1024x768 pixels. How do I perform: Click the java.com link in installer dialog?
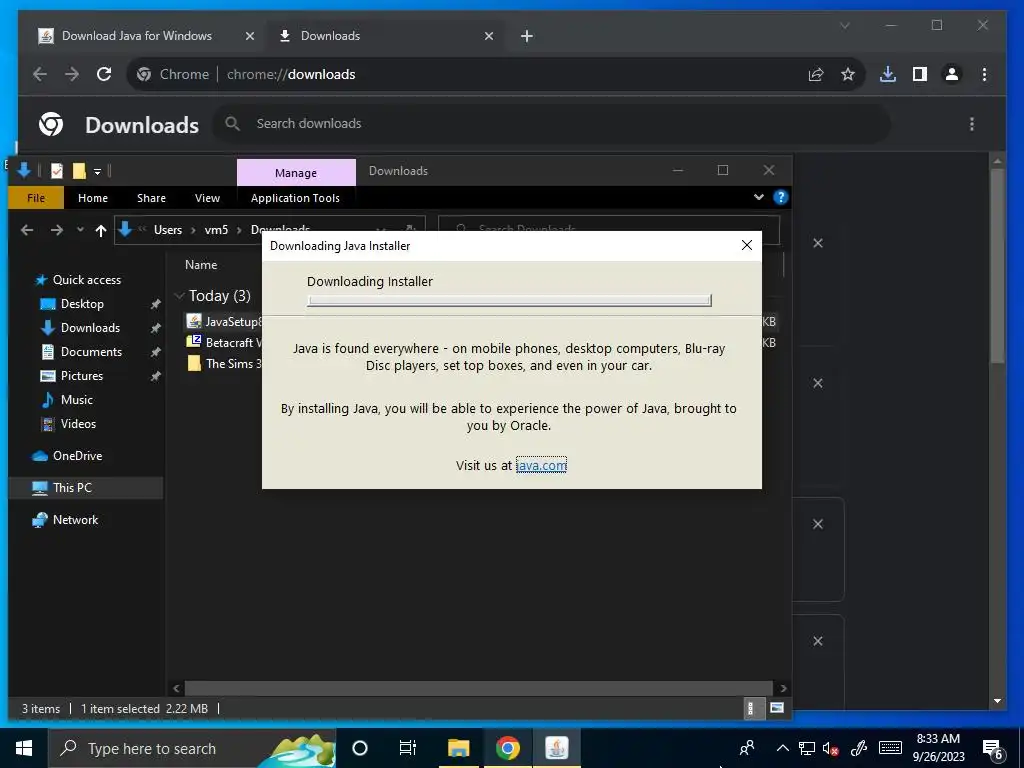click(x=541, y=465)
